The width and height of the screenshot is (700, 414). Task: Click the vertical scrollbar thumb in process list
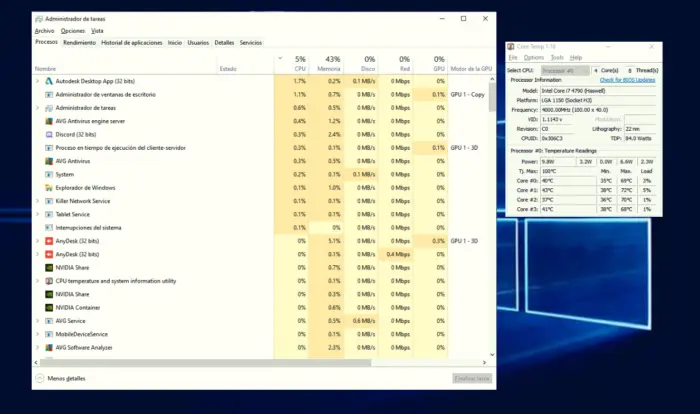(492, 97)
